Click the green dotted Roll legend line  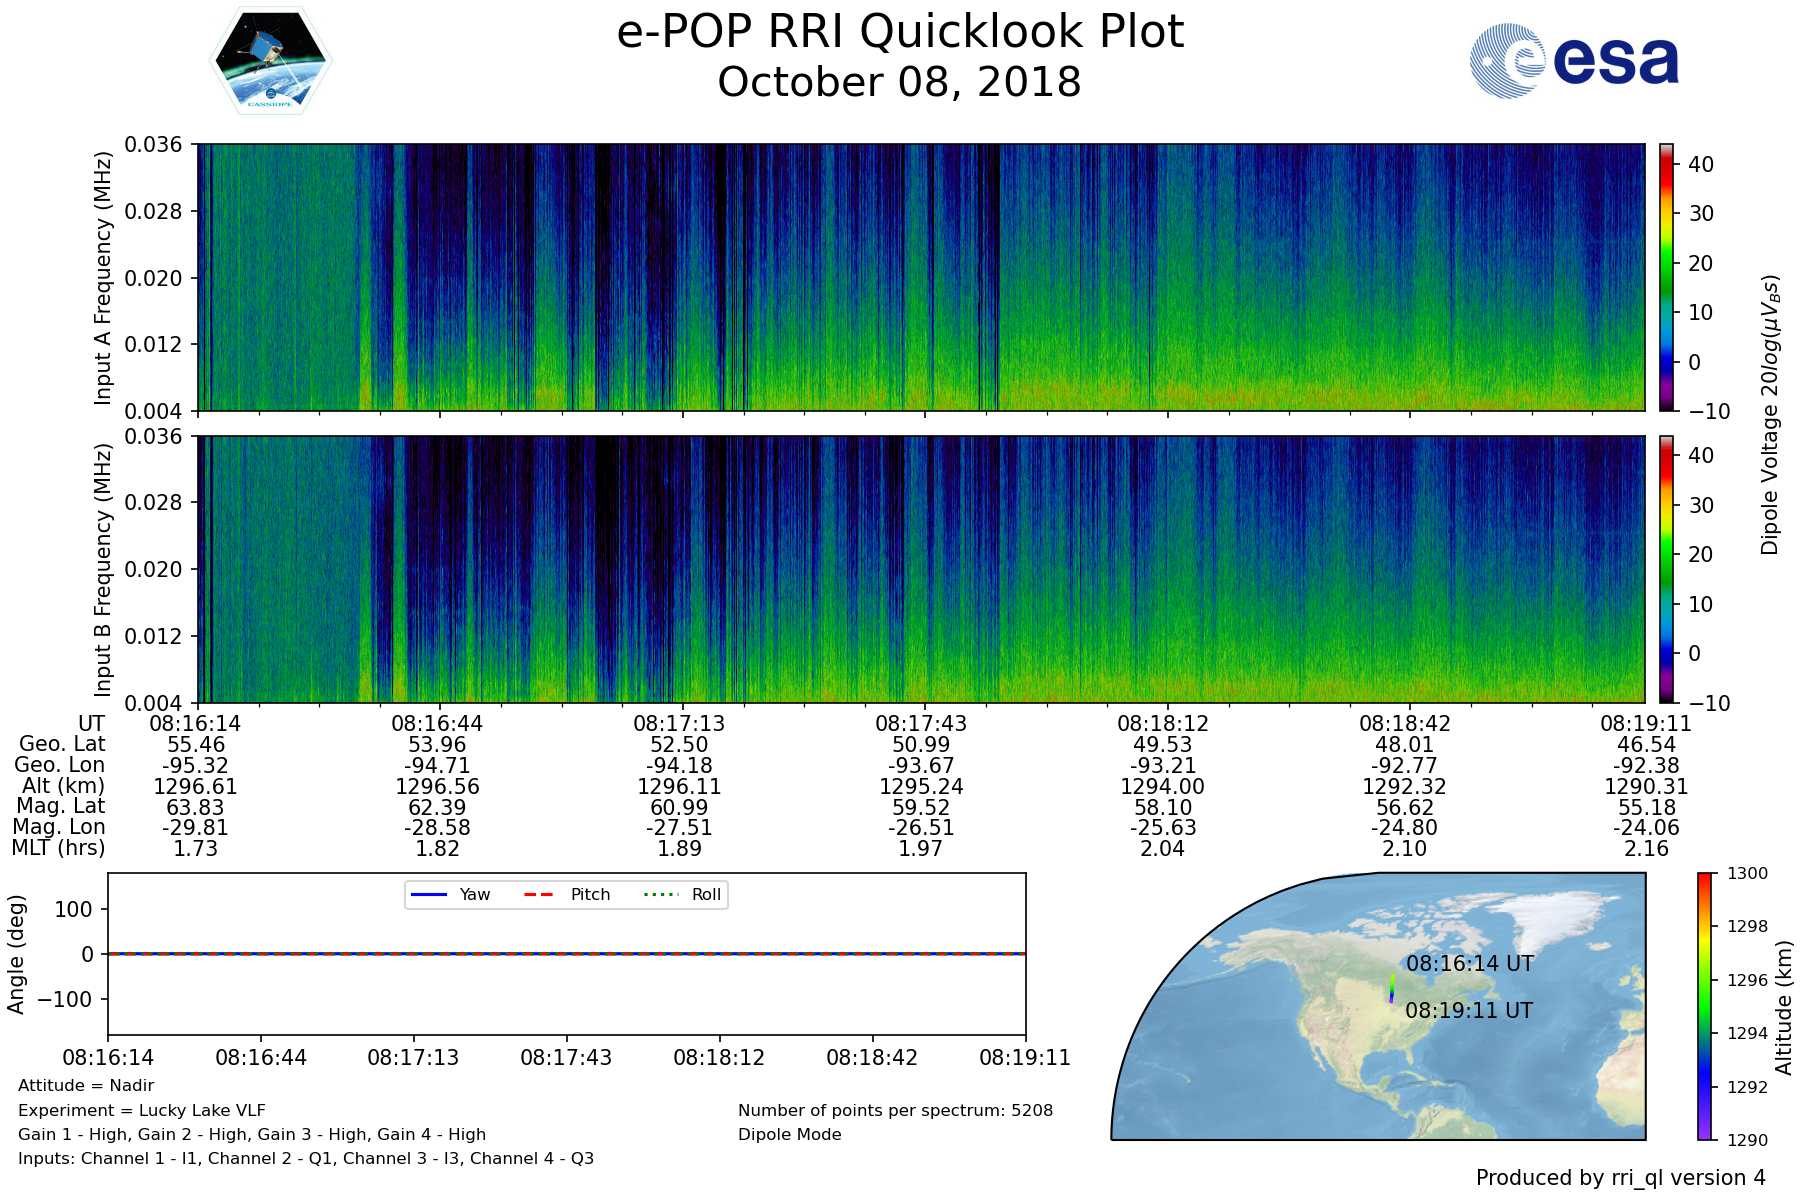[x=660, y=894]
